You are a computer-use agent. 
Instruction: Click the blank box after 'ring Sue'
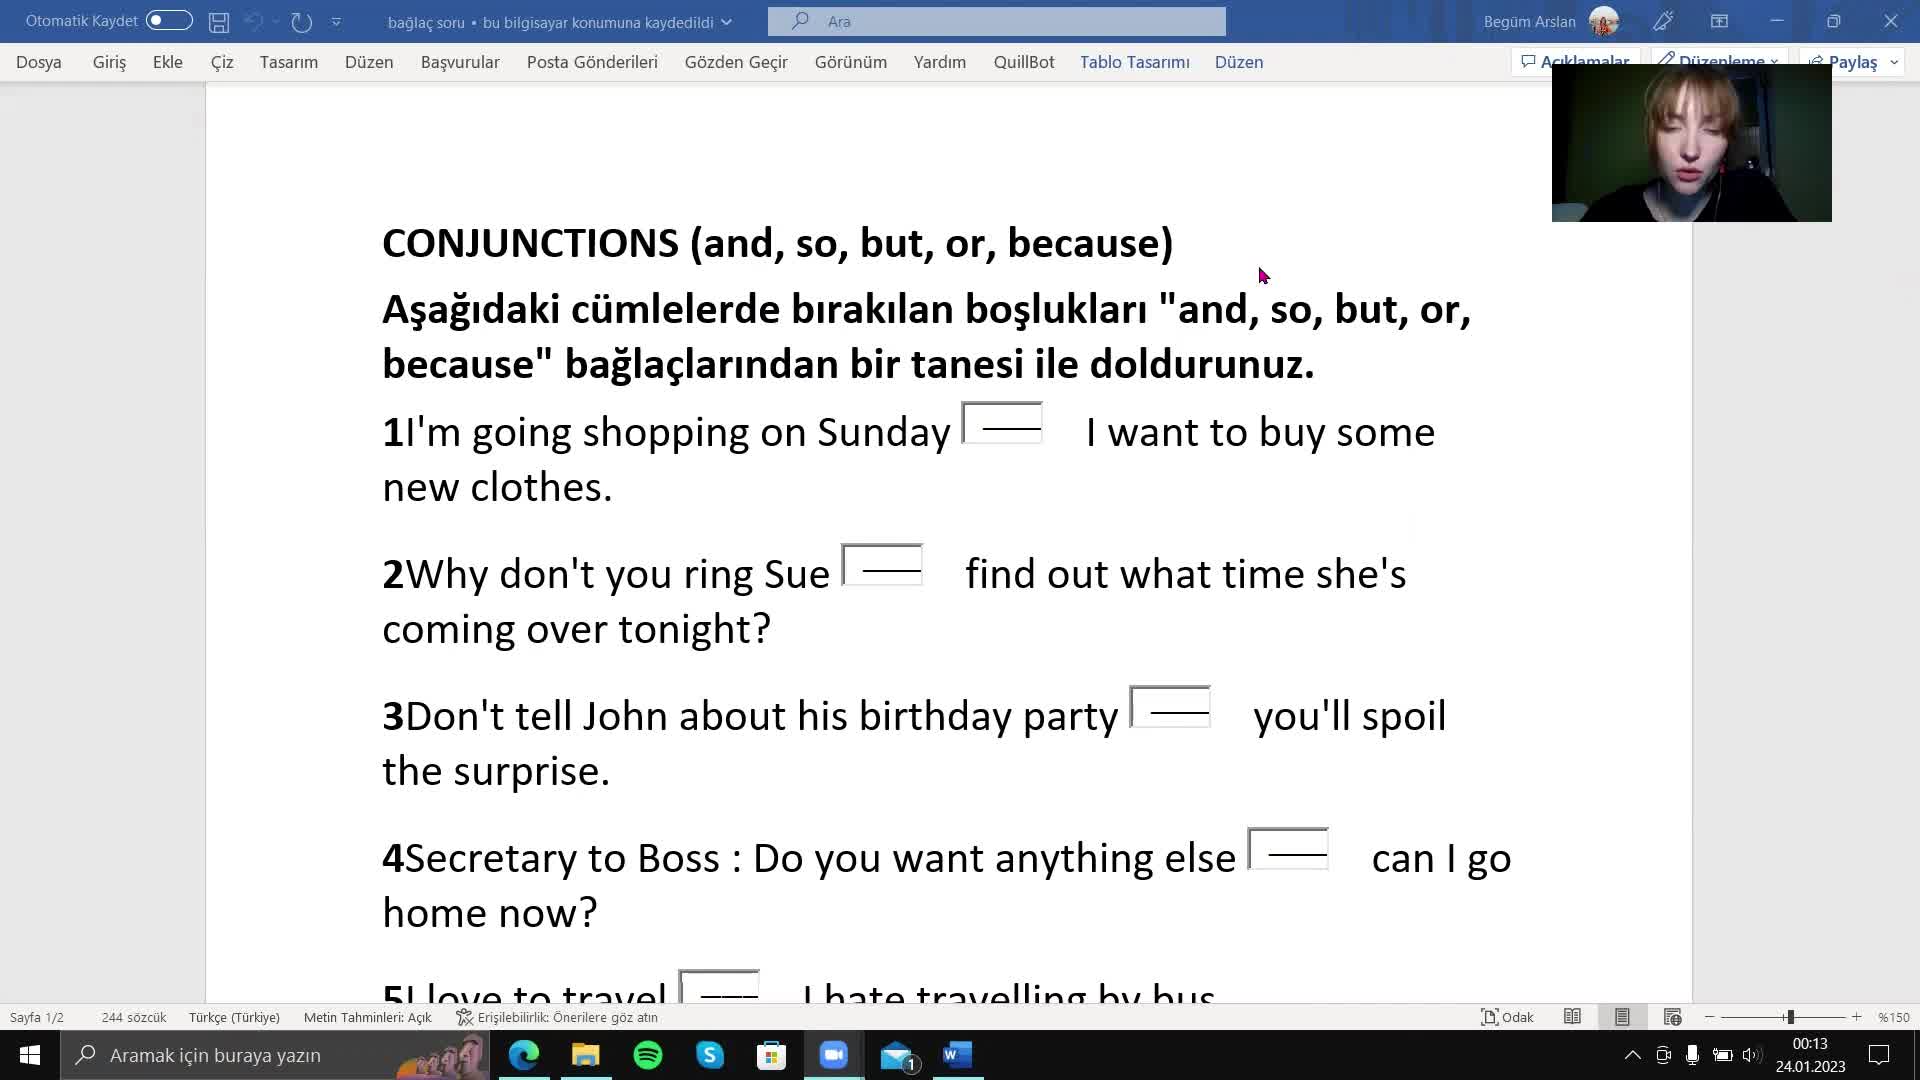pos(882,565)
